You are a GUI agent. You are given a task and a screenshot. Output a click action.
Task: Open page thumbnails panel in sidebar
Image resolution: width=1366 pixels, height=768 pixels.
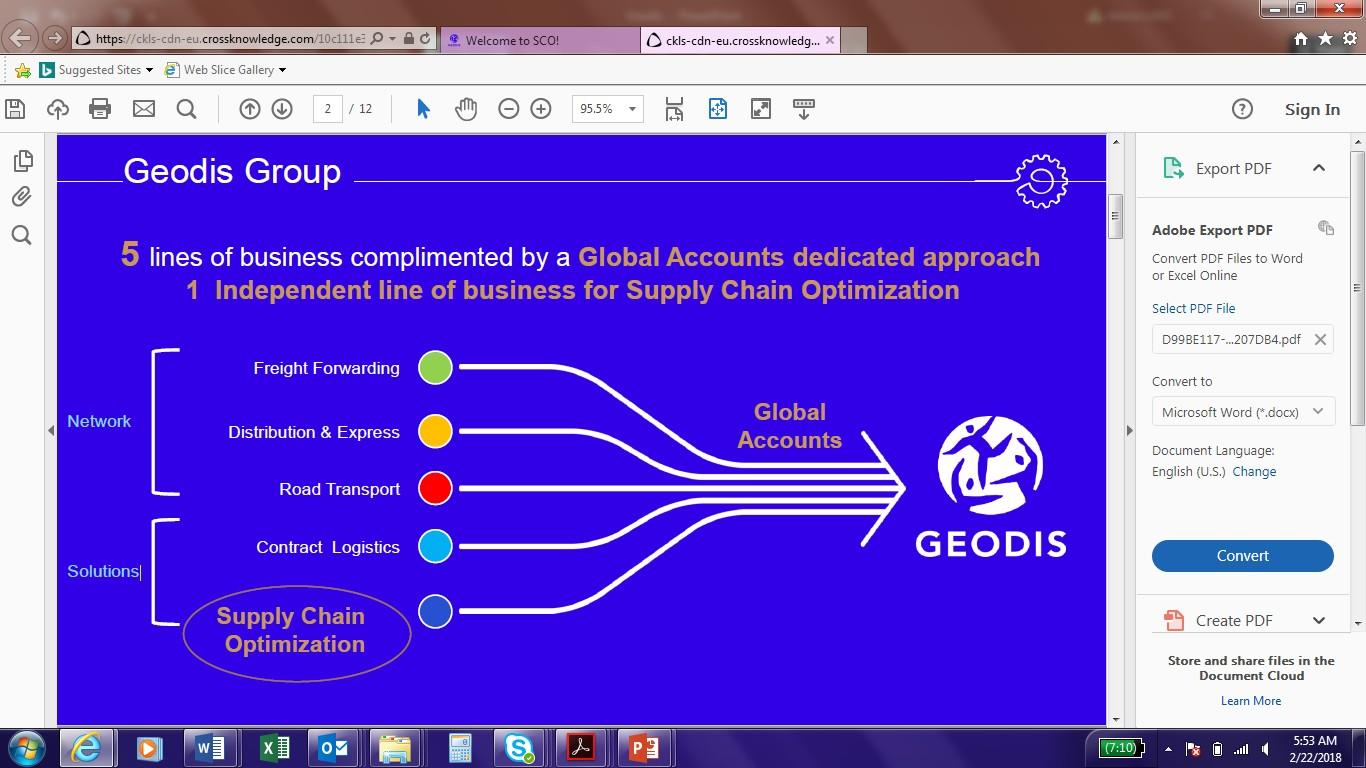tap(22, 161)
